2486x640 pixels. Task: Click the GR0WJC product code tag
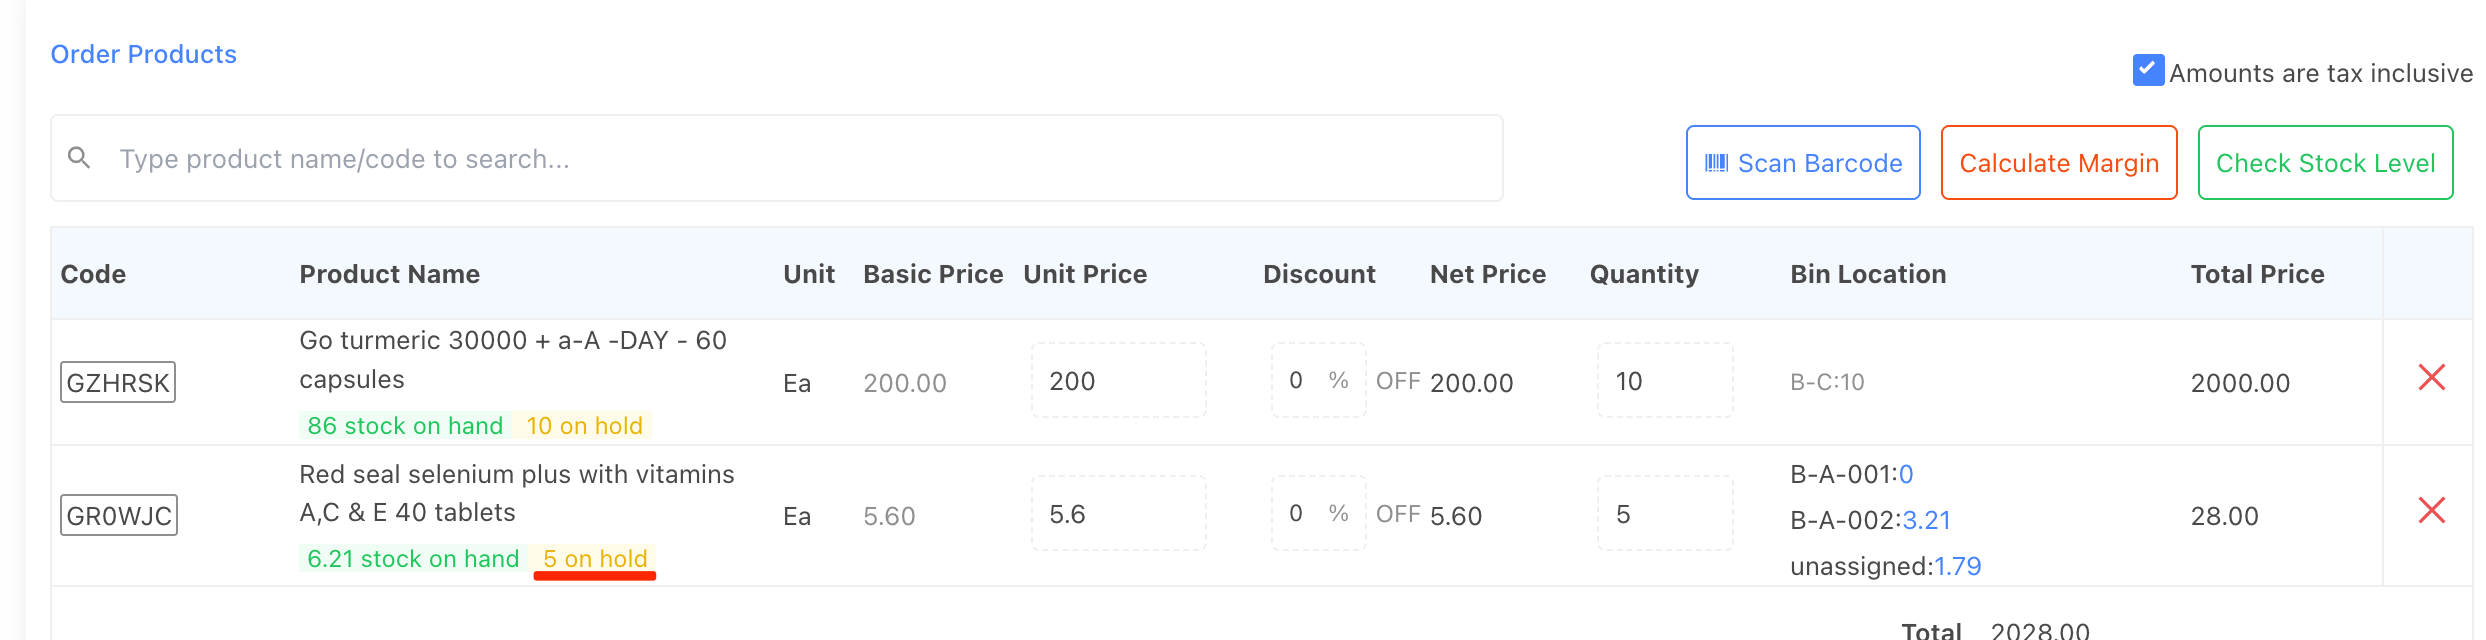click(119, 516)
